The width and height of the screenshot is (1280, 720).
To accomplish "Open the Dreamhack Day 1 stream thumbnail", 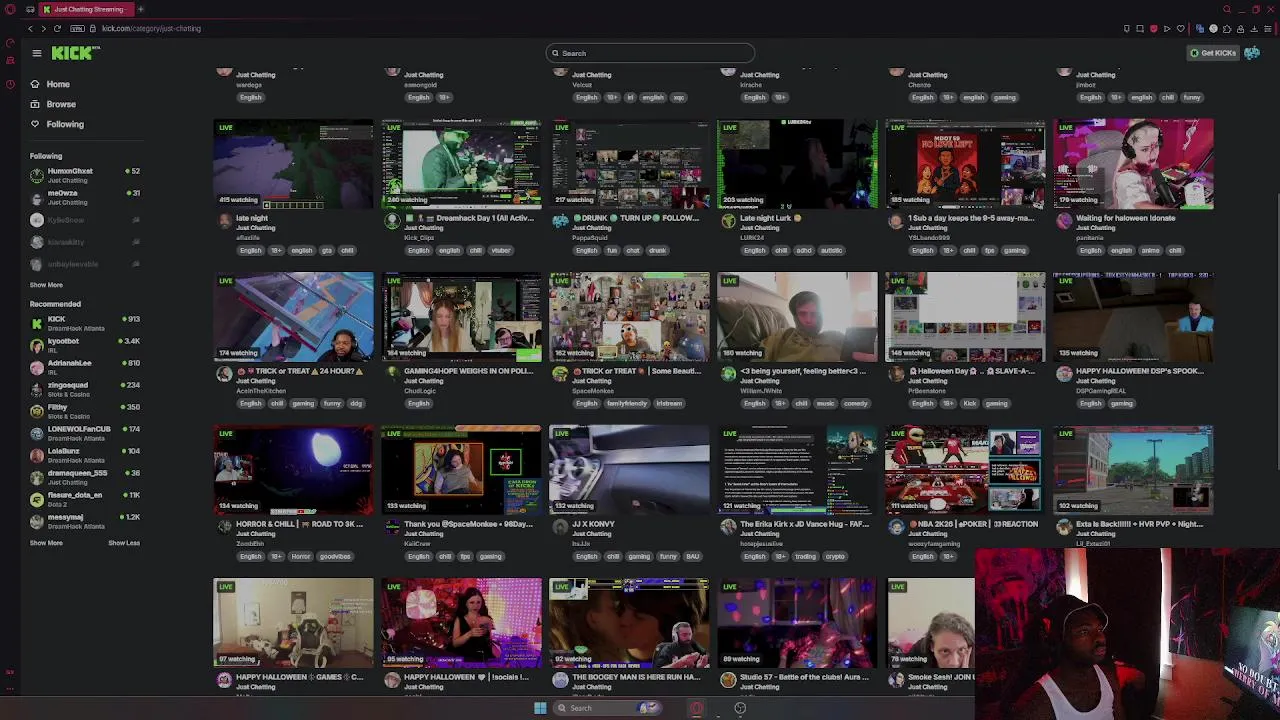I will (x=461, y=164).
